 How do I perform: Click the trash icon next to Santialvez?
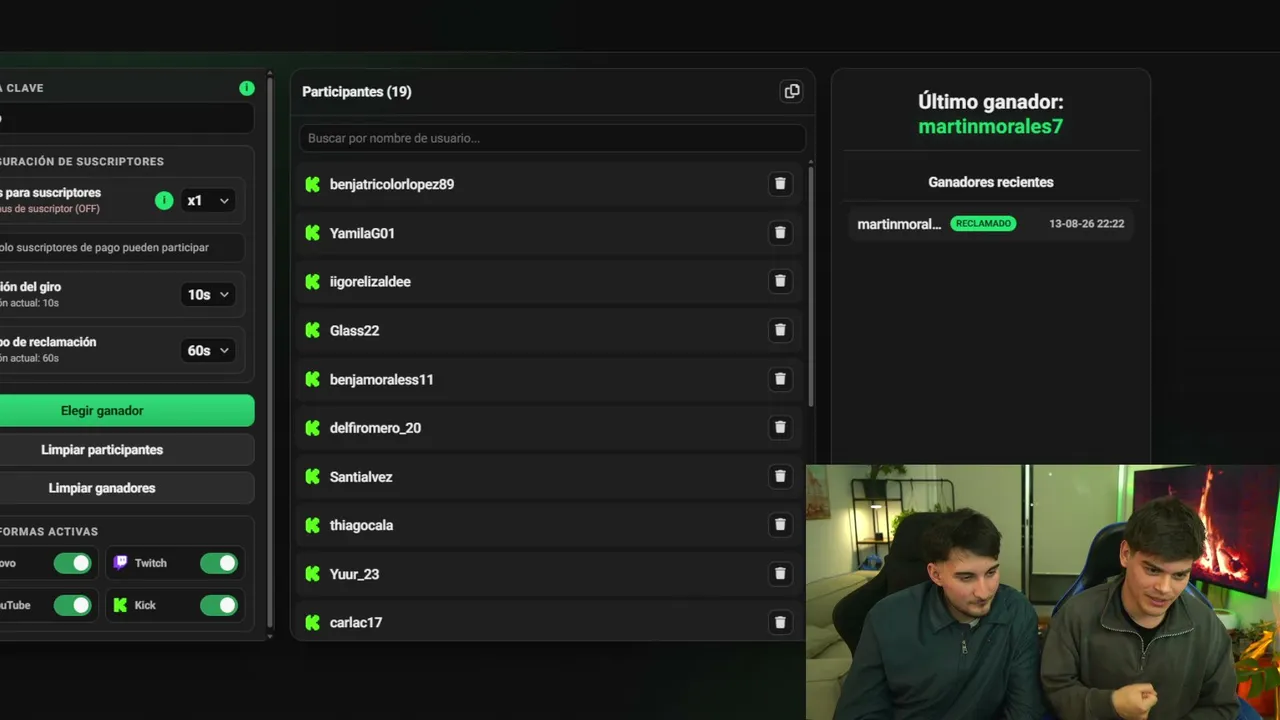pyautogui.click(x=780, y=476)
